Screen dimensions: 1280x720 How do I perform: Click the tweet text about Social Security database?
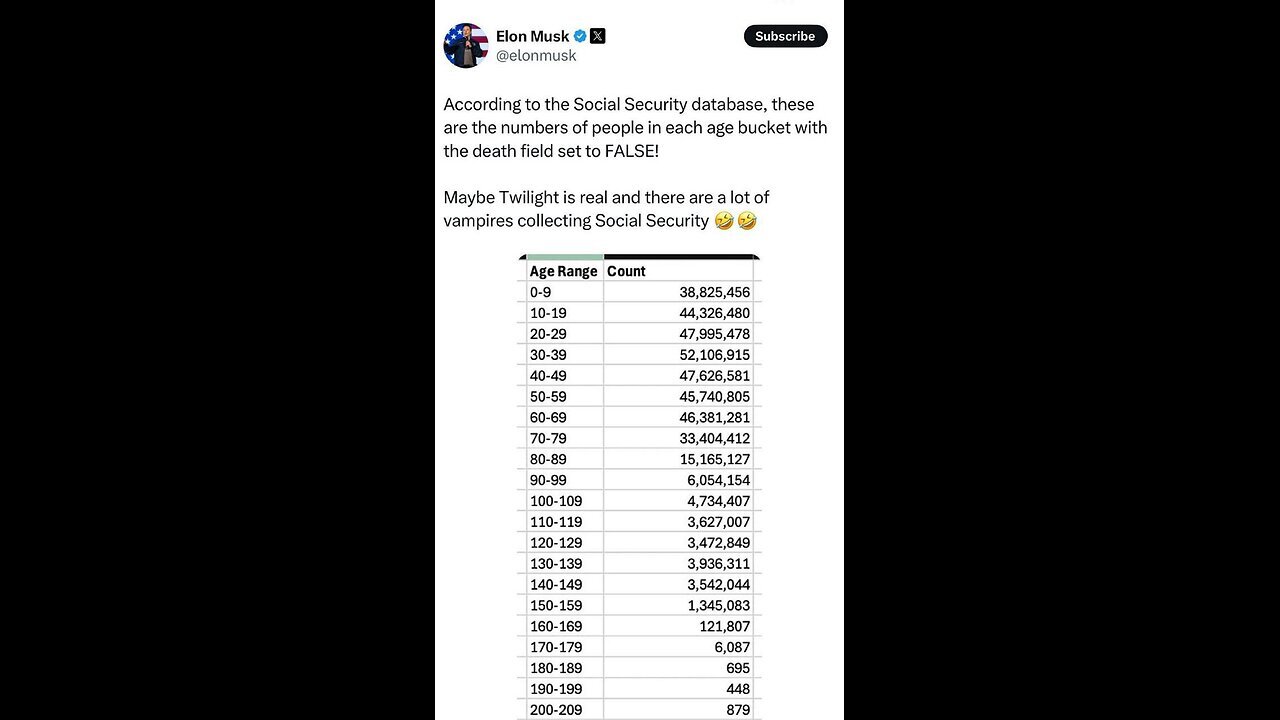click(x=636, y=127)
